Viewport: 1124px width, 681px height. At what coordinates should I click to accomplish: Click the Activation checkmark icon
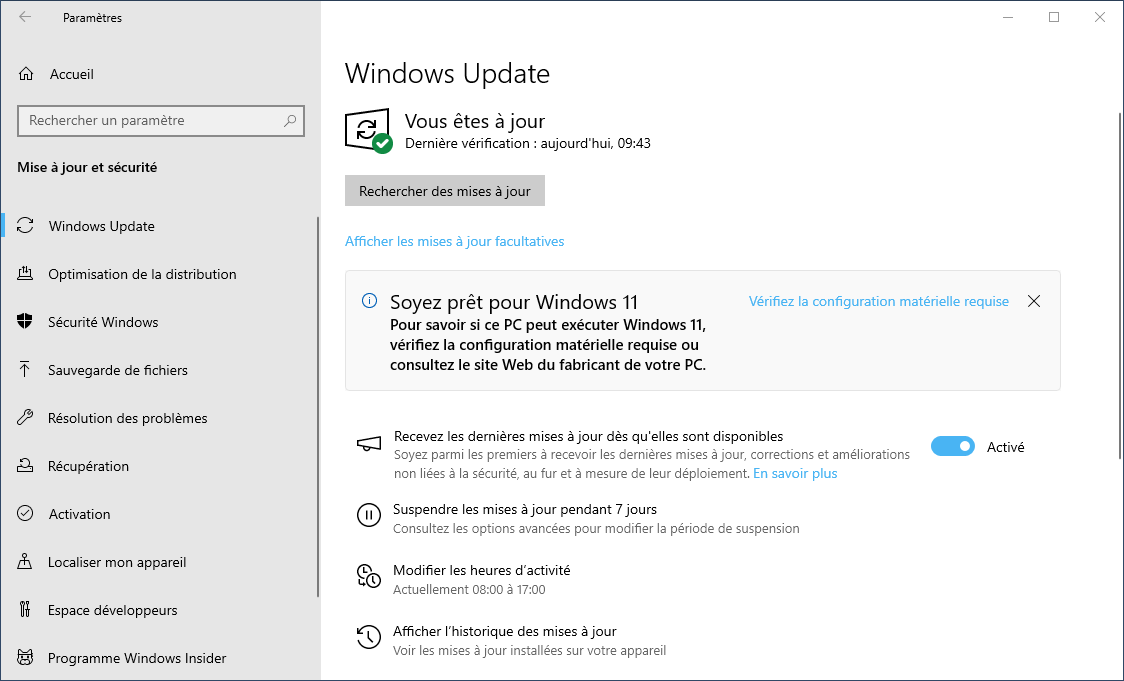(25, 514)
